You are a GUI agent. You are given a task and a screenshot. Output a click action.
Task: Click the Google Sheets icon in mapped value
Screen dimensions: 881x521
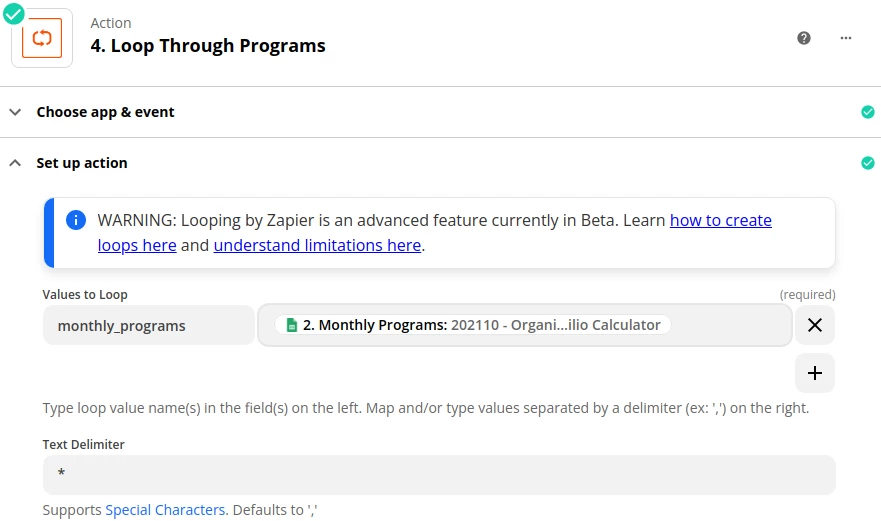point(292,325)
